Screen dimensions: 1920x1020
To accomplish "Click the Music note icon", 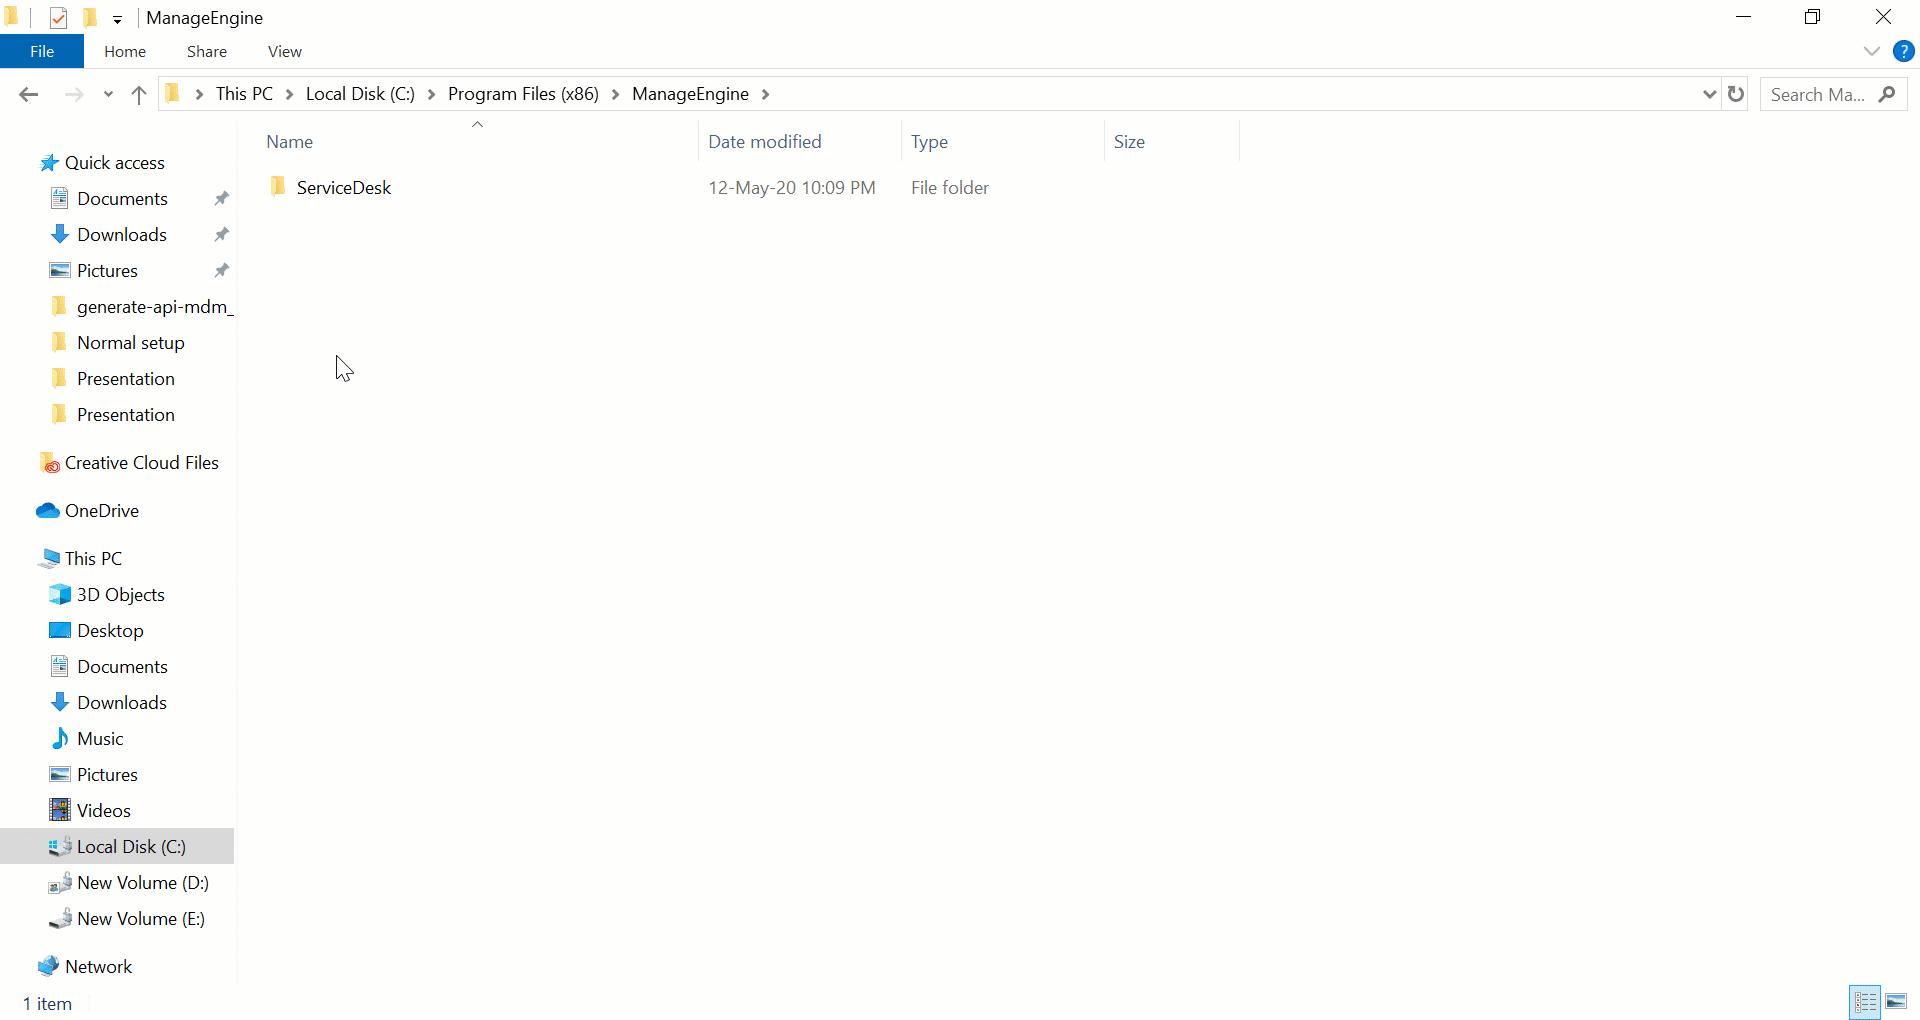I will 60,738.
